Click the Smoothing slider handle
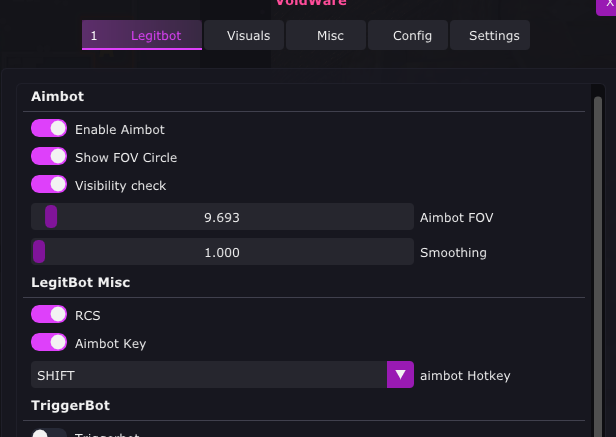616x437 pixels. click(x=39, y=253)
